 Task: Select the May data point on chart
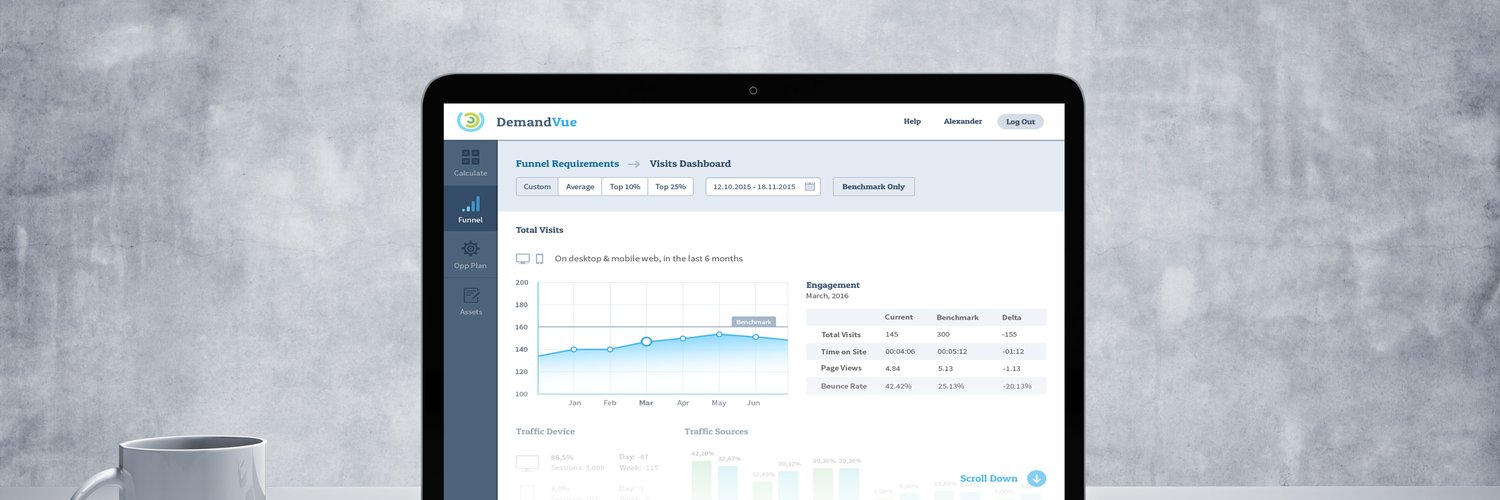(x=719, y=334)
